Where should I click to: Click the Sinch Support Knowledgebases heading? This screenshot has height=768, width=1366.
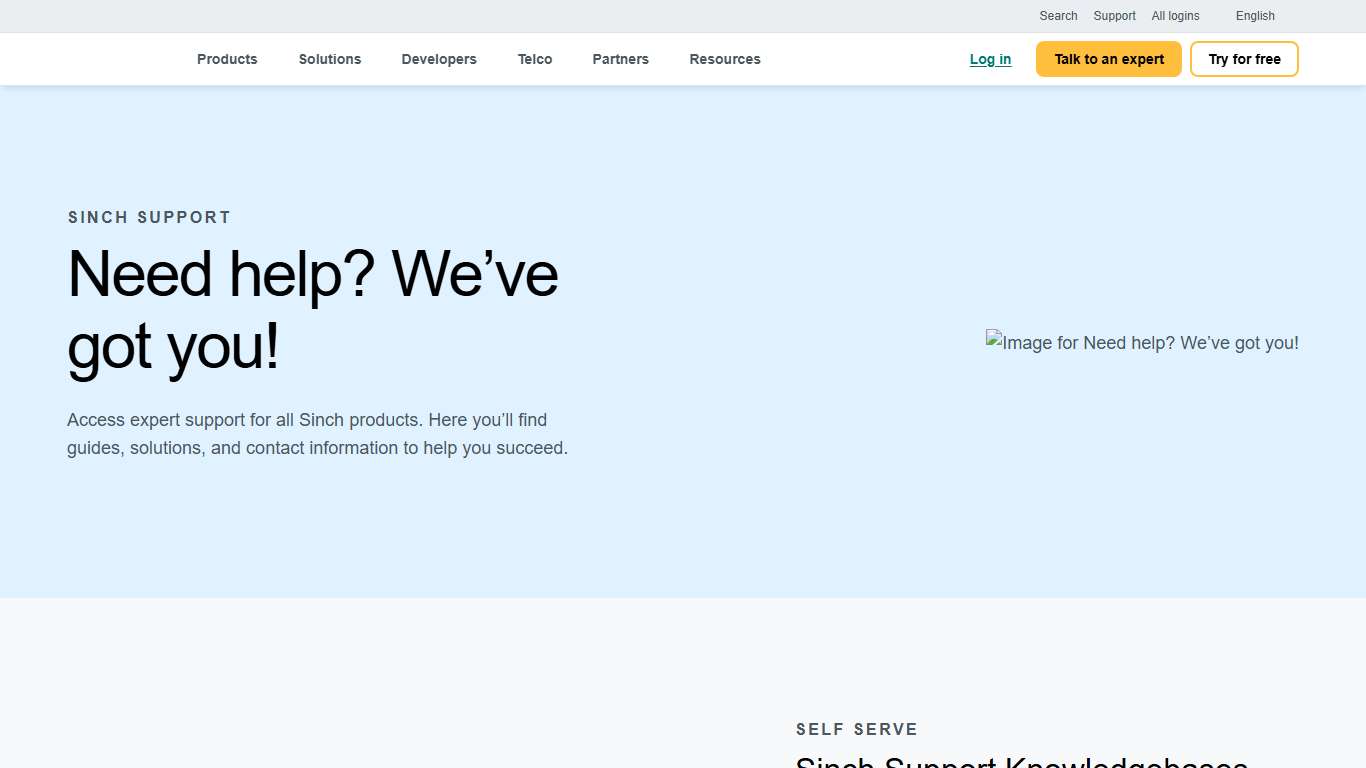[x=1021, y=761]
